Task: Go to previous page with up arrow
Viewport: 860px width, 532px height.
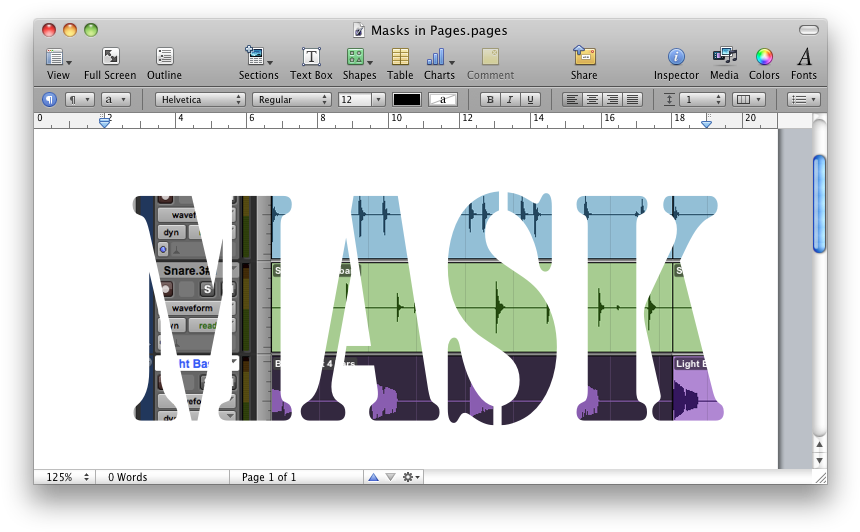Action: click(x=373, y=477)
